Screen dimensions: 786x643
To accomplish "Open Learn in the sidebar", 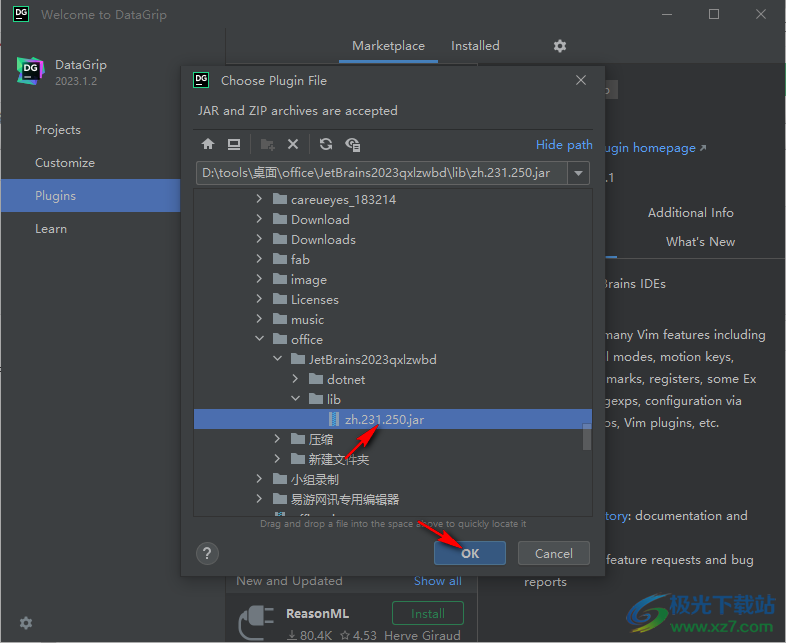I will tap(51, 229).
